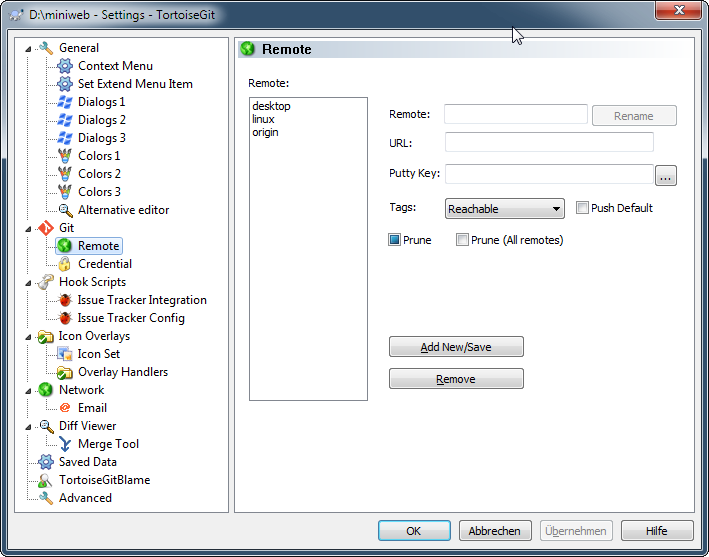Click the Colors 3 palette icon
The image size is (709, 557).
click(65, 192)
